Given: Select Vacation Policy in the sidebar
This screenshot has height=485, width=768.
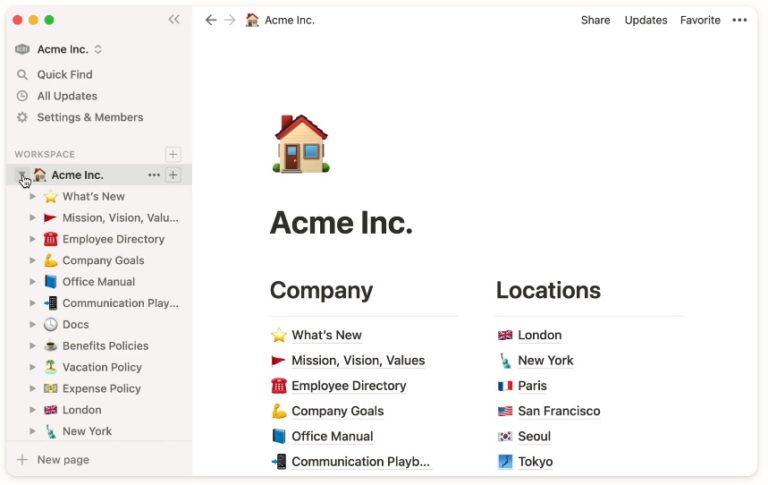Looking at the screenshot, I should pyautogui.click(x=102, y=367).
